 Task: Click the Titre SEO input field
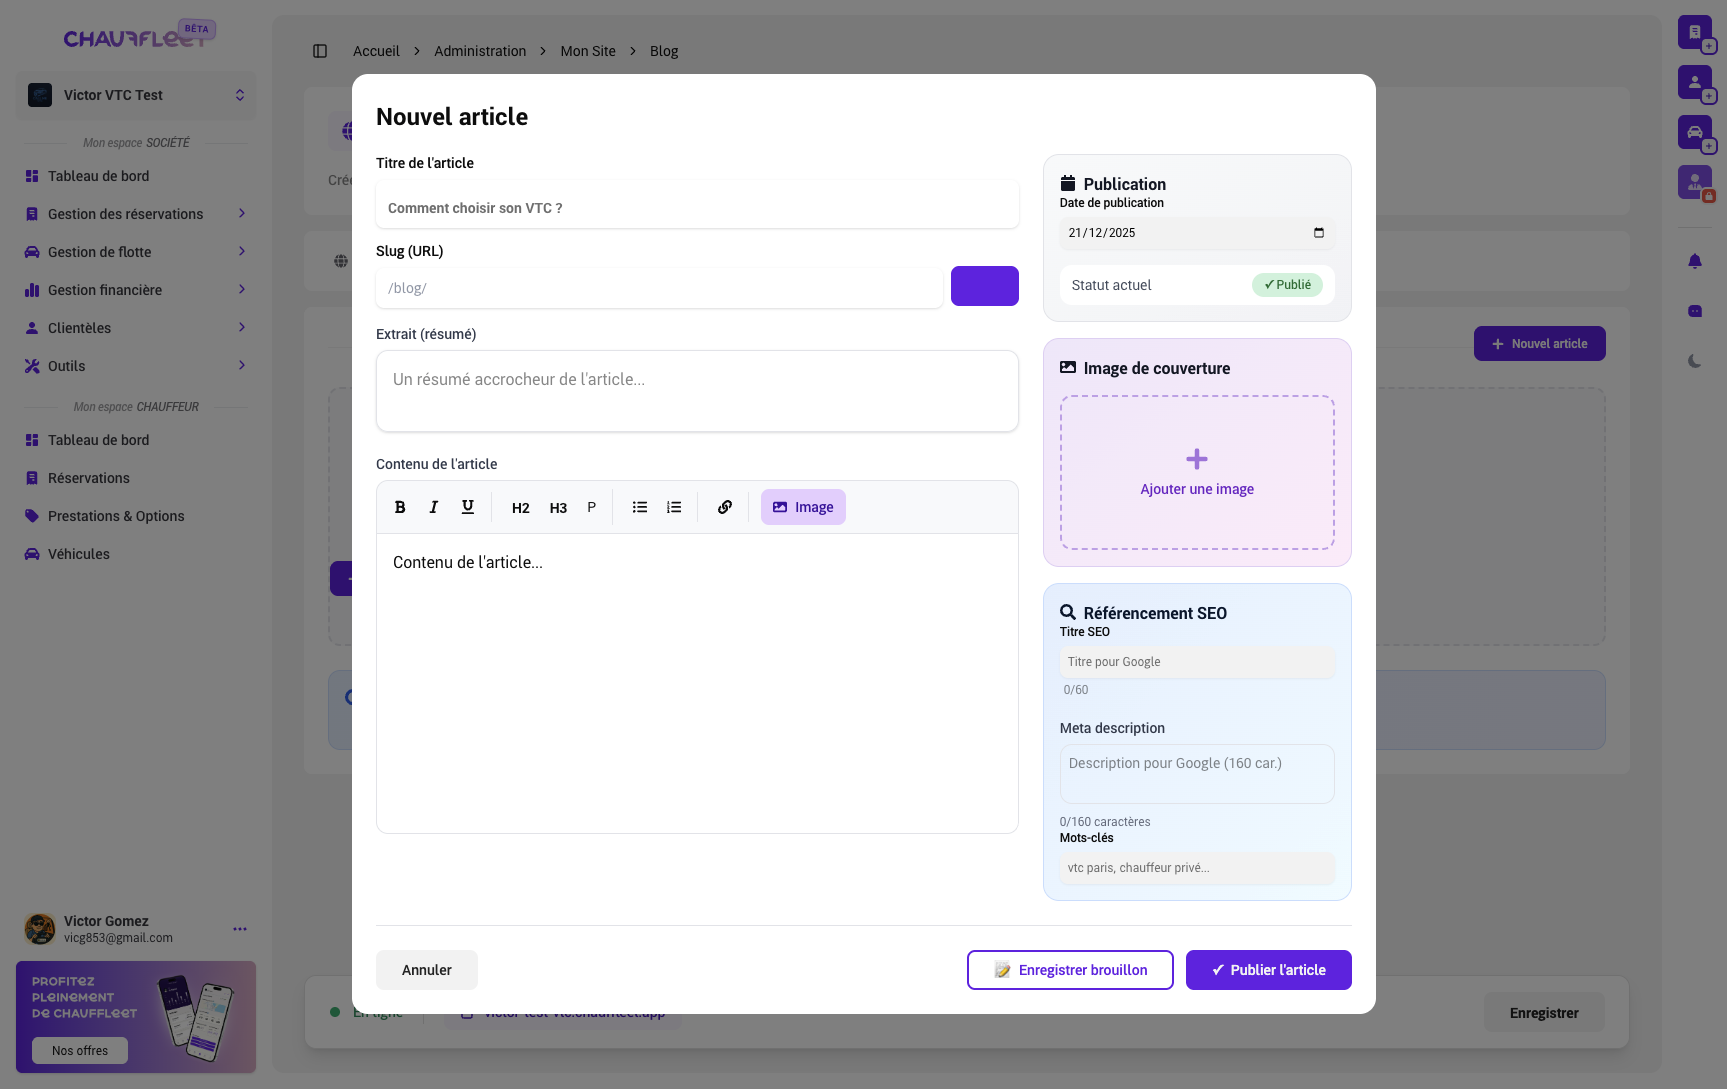[x=1197, y=662]
